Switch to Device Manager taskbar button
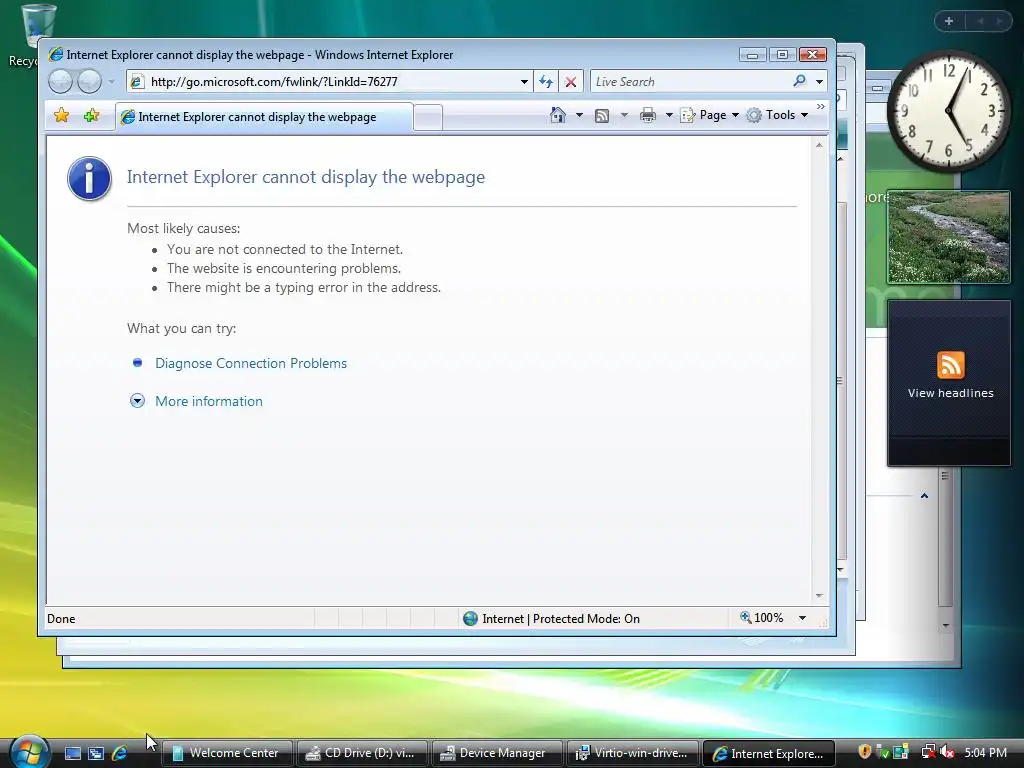The height and width of the screenshot is (768, 1024). (x=497, y=753)
